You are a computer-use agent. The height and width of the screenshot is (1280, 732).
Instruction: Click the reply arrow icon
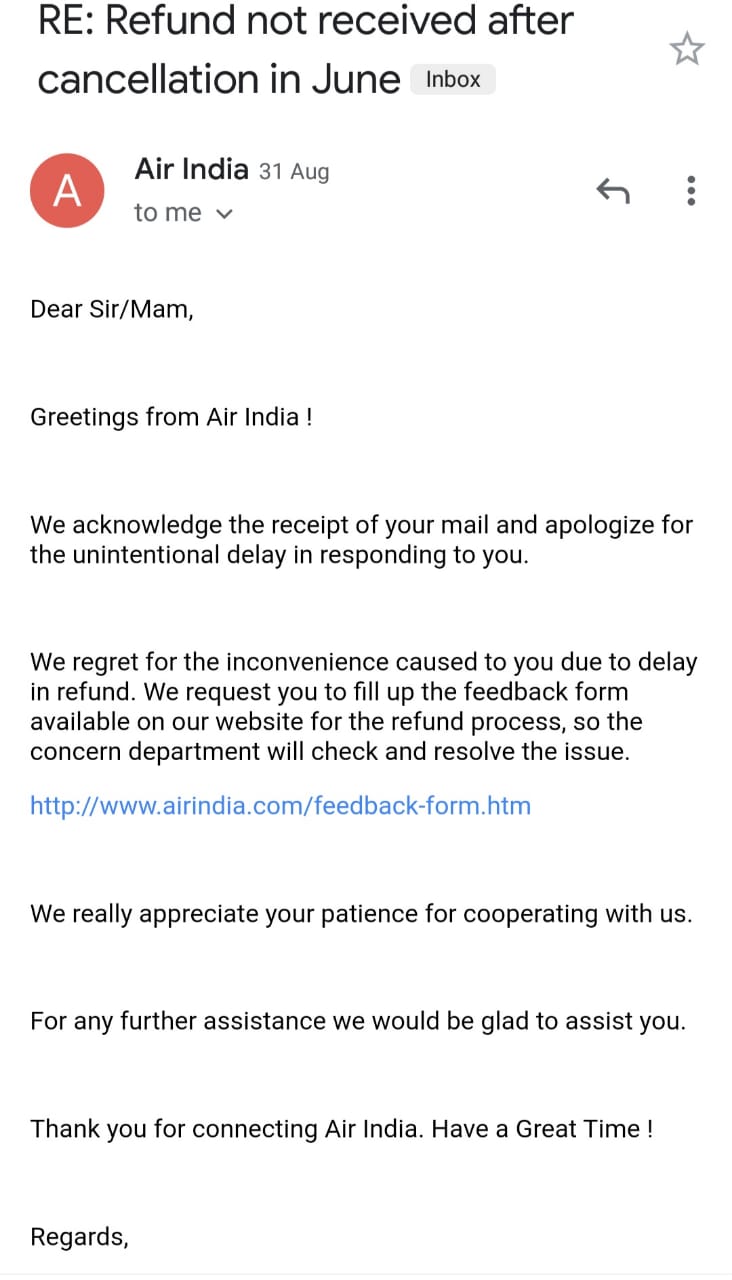612,190
